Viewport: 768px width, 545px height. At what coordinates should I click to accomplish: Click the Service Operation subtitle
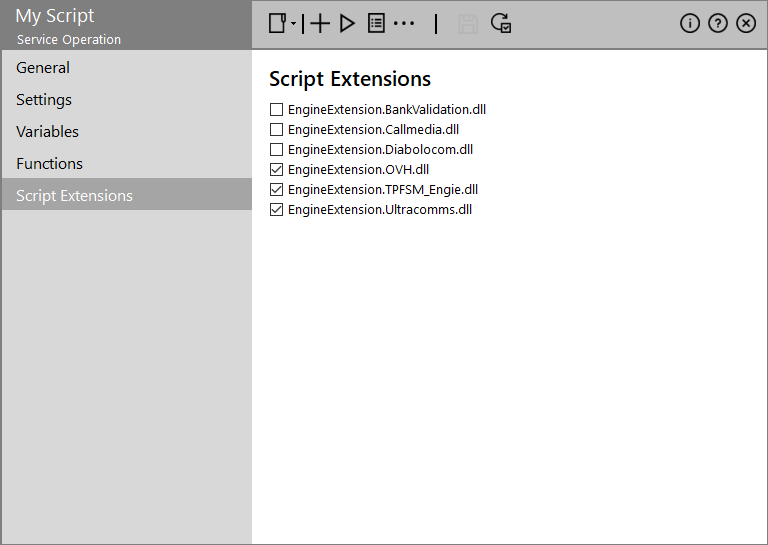[x=69, y=40]
